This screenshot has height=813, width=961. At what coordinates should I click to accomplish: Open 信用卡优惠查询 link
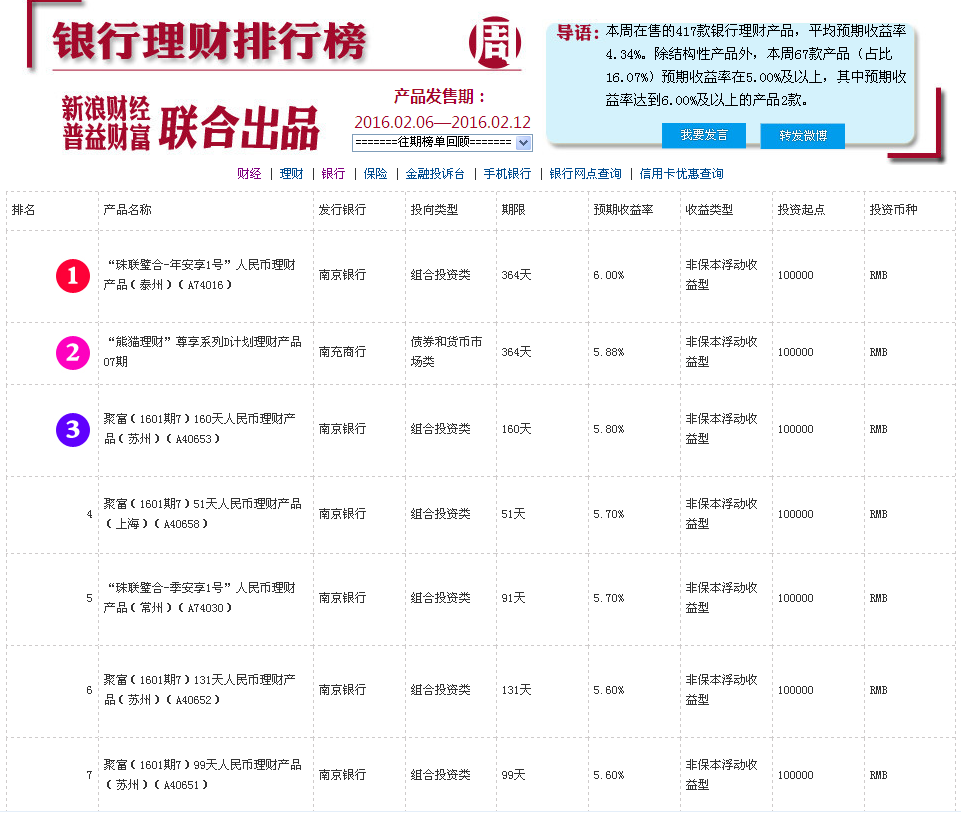click(681, 174)
